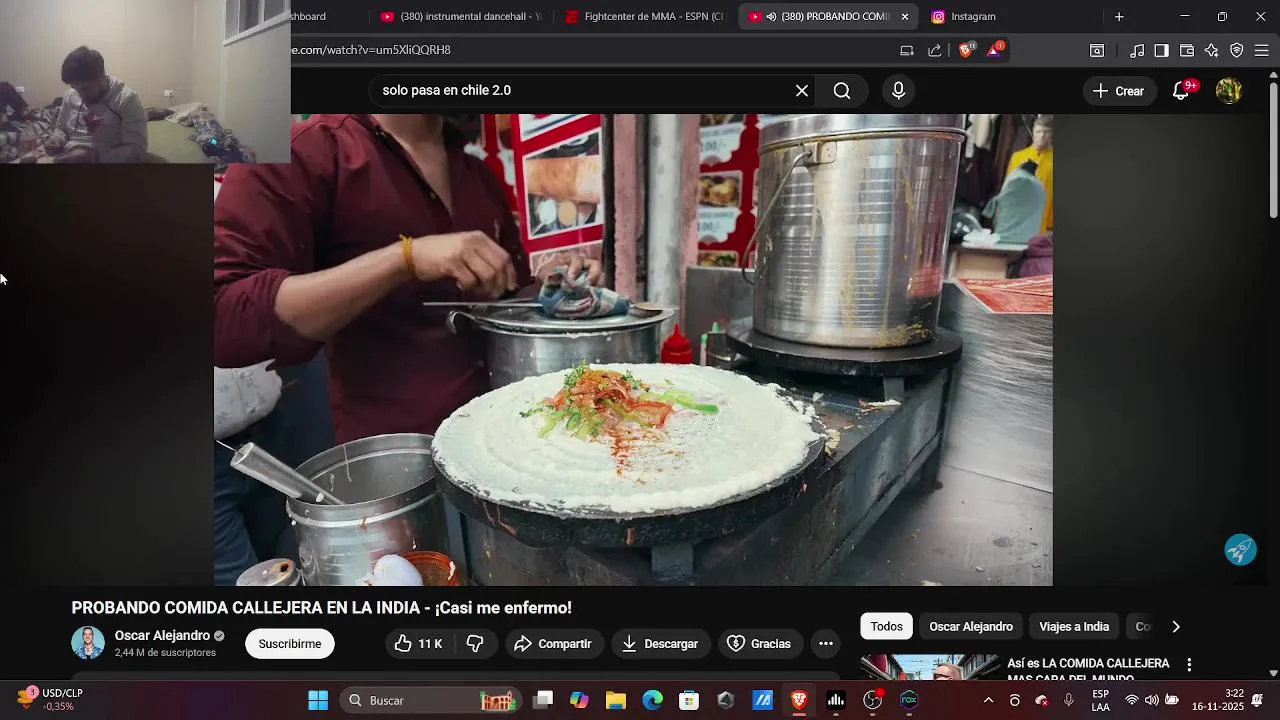Show more filter chips with right chevron
Image resolution: width=1280 pixels, height=720 pixels.
coord(1176,627)
